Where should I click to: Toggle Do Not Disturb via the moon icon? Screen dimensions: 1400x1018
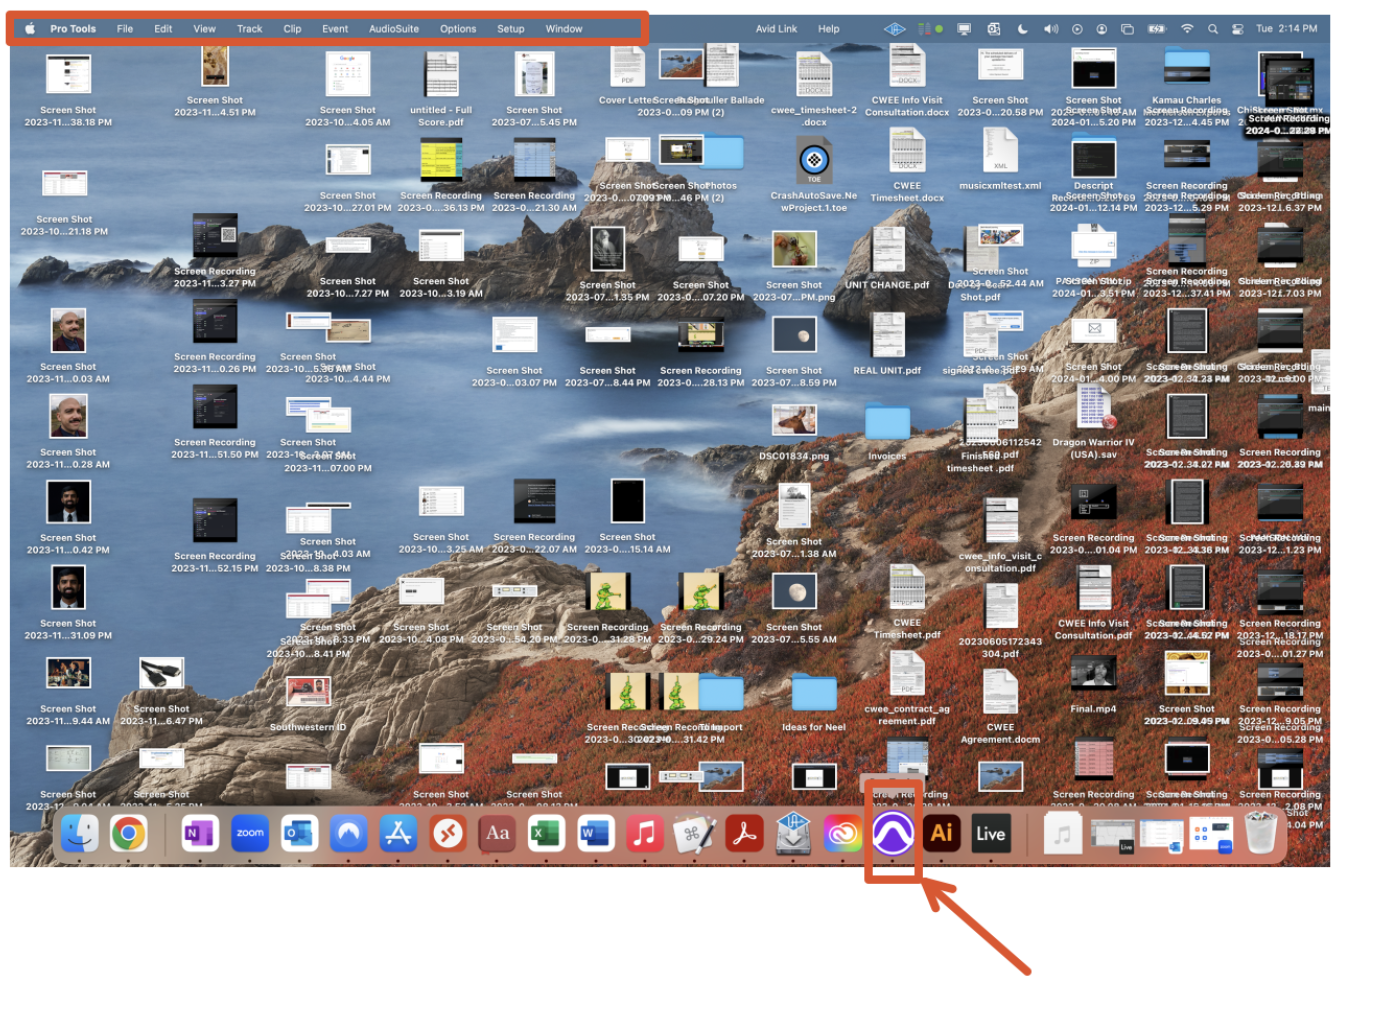tap(1022, 29)
